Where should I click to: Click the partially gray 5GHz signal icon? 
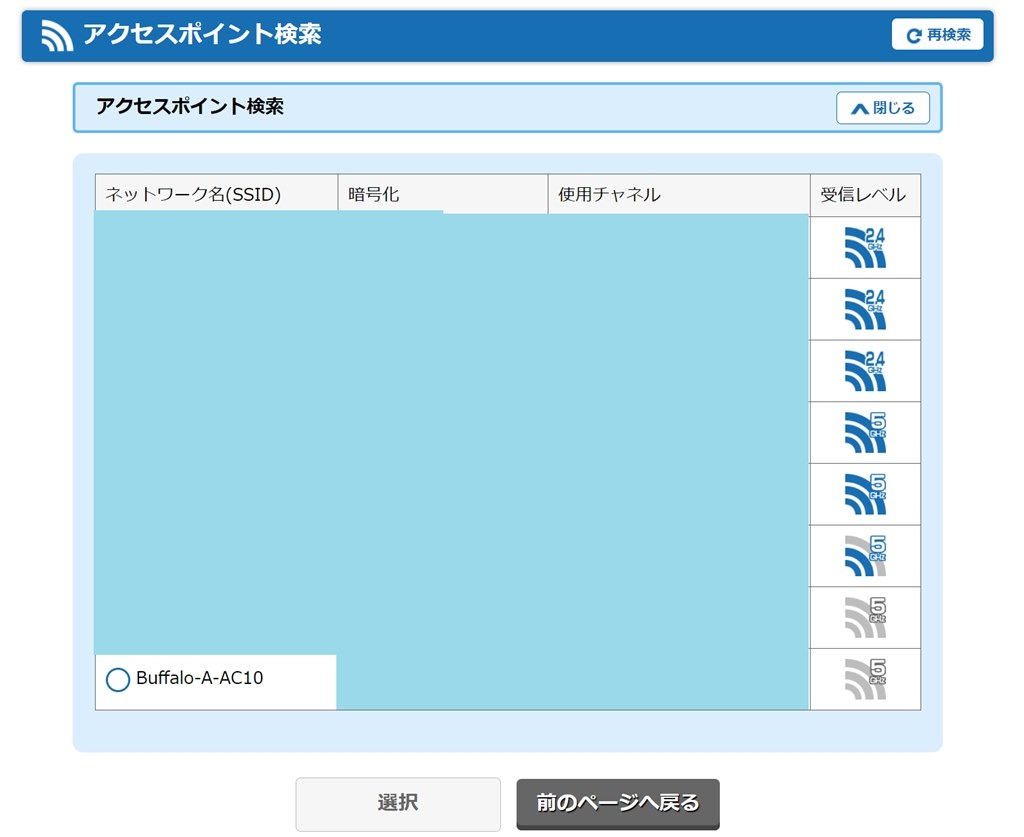click(x=865, y=556)
